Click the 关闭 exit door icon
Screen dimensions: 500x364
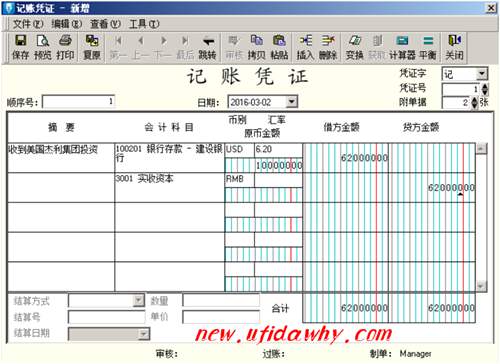[x=454, y=41]
